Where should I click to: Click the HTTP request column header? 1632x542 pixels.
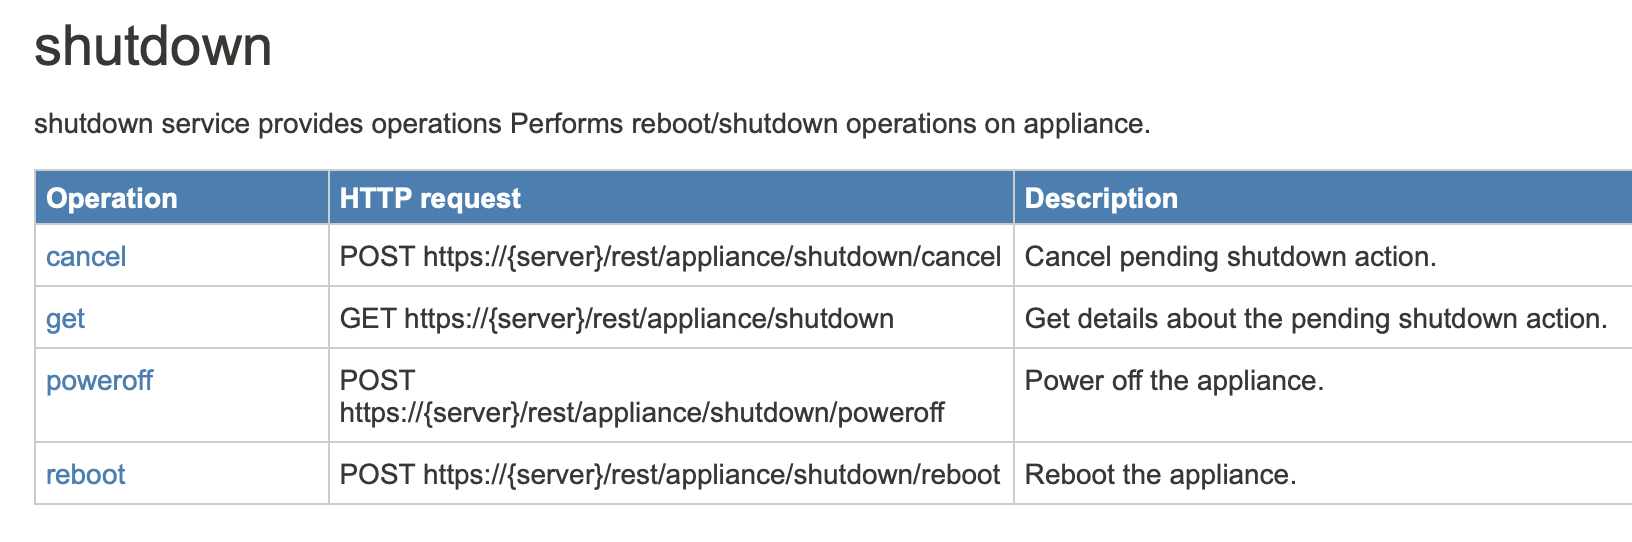[x=430, y=199]
